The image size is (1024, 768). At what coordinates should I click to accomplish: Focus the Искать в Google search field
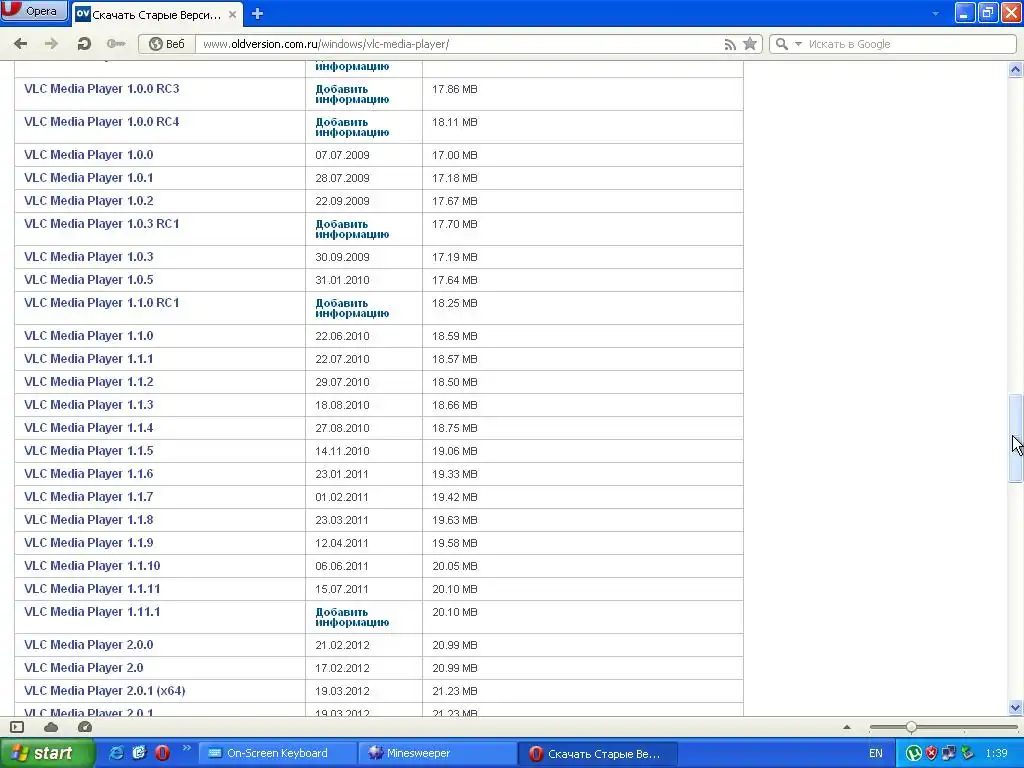tap(910, 44)
